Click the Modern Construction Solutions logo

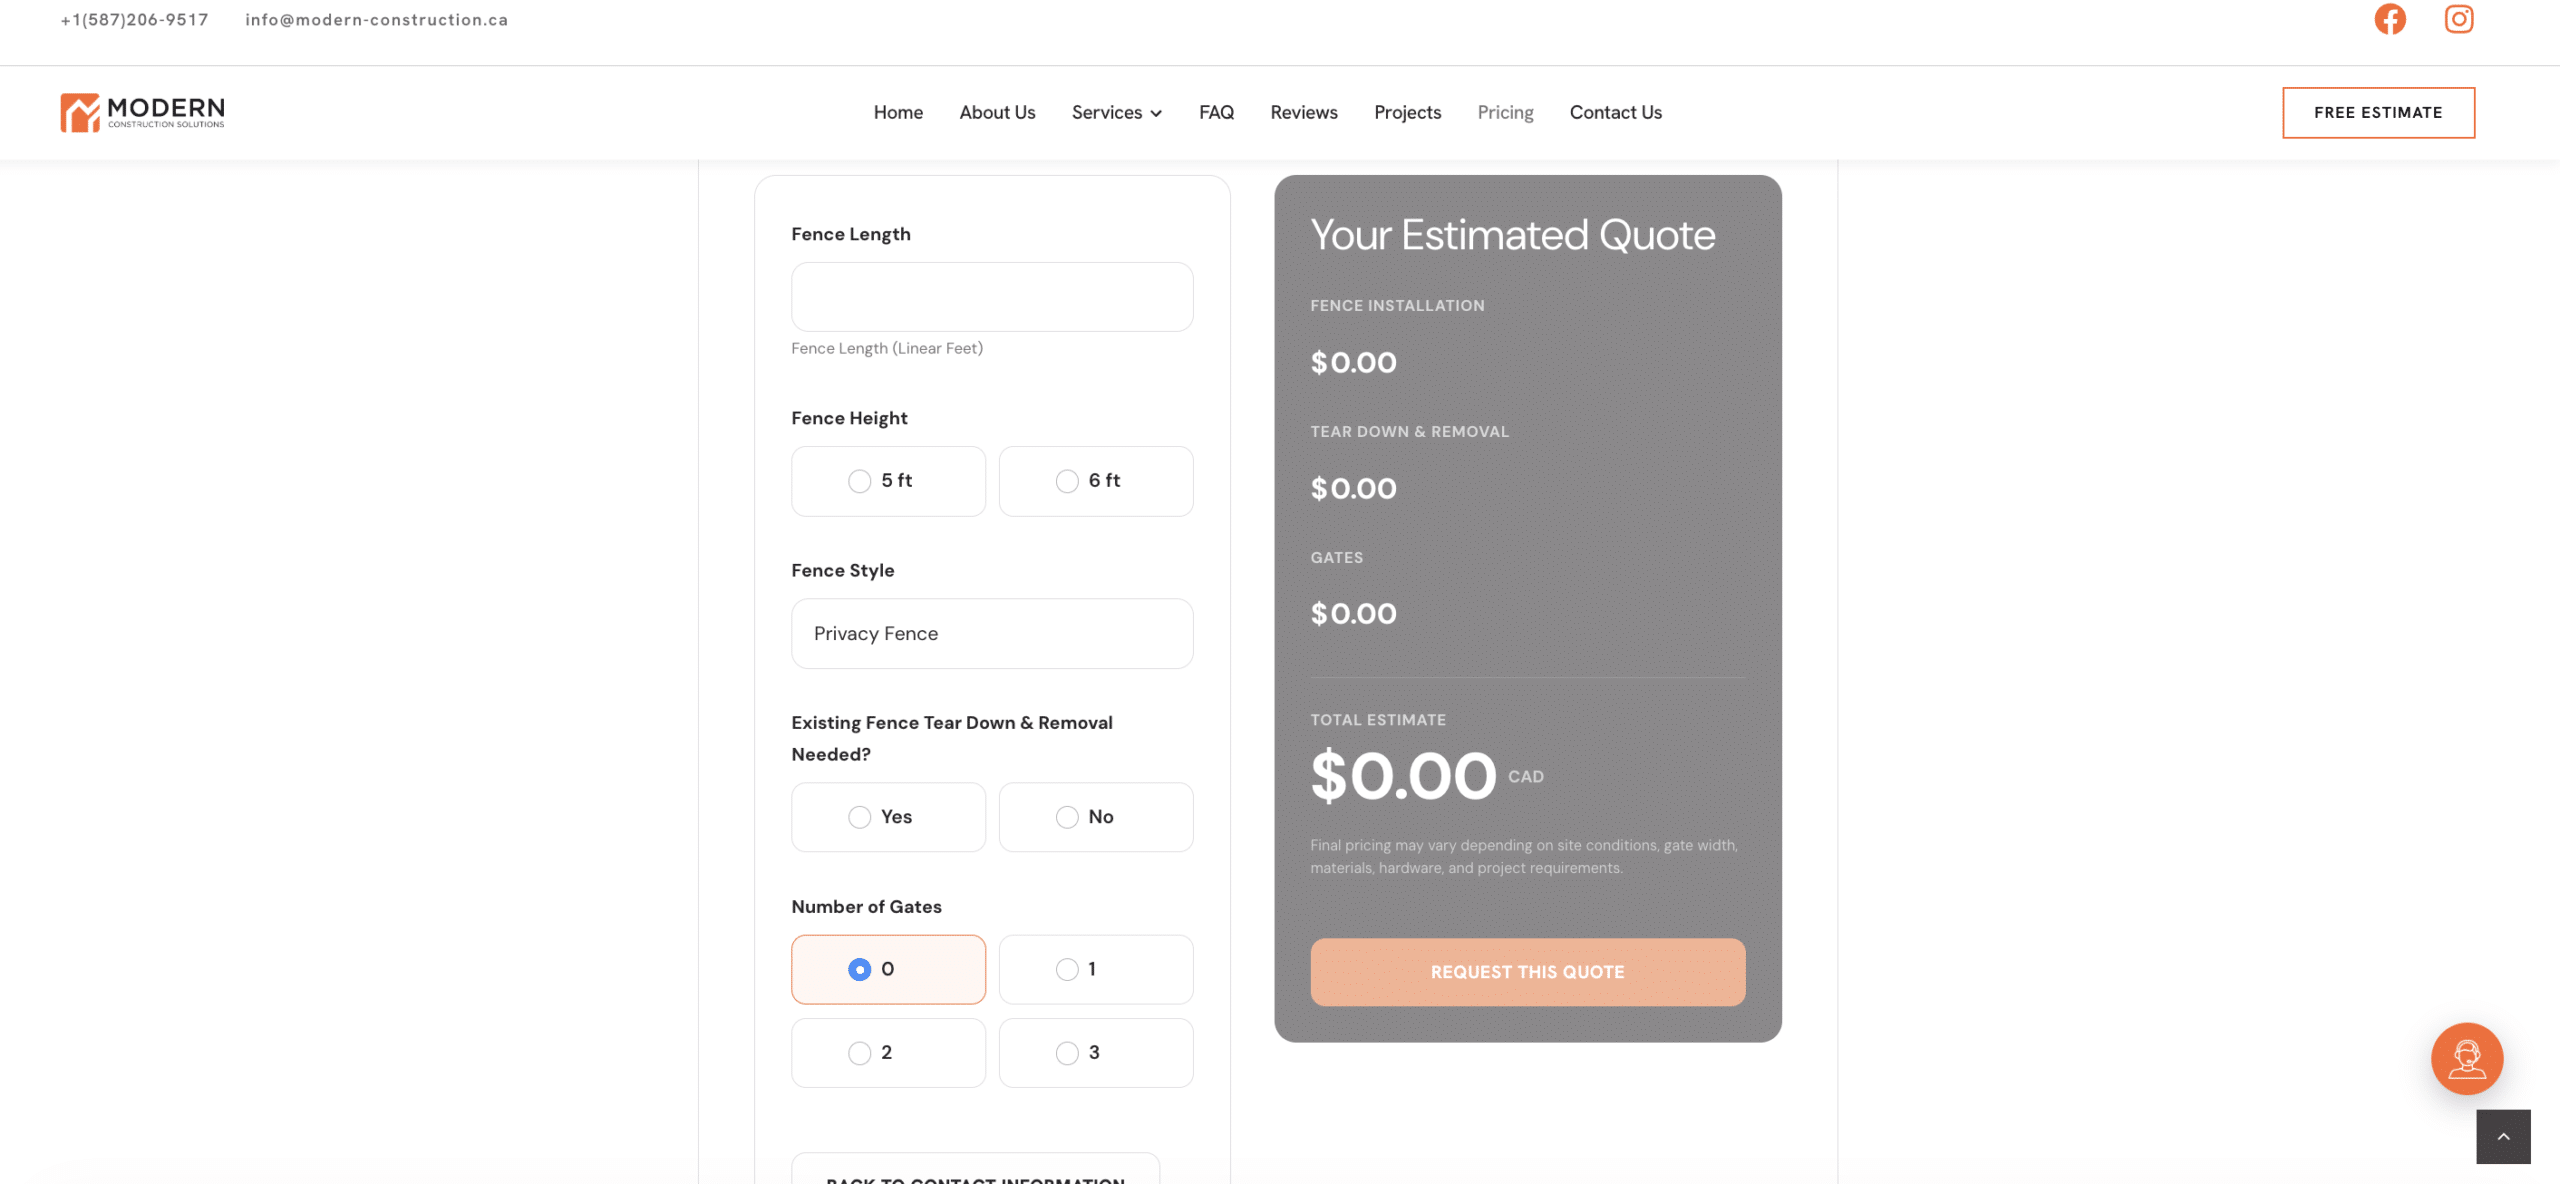pos(142,113)
